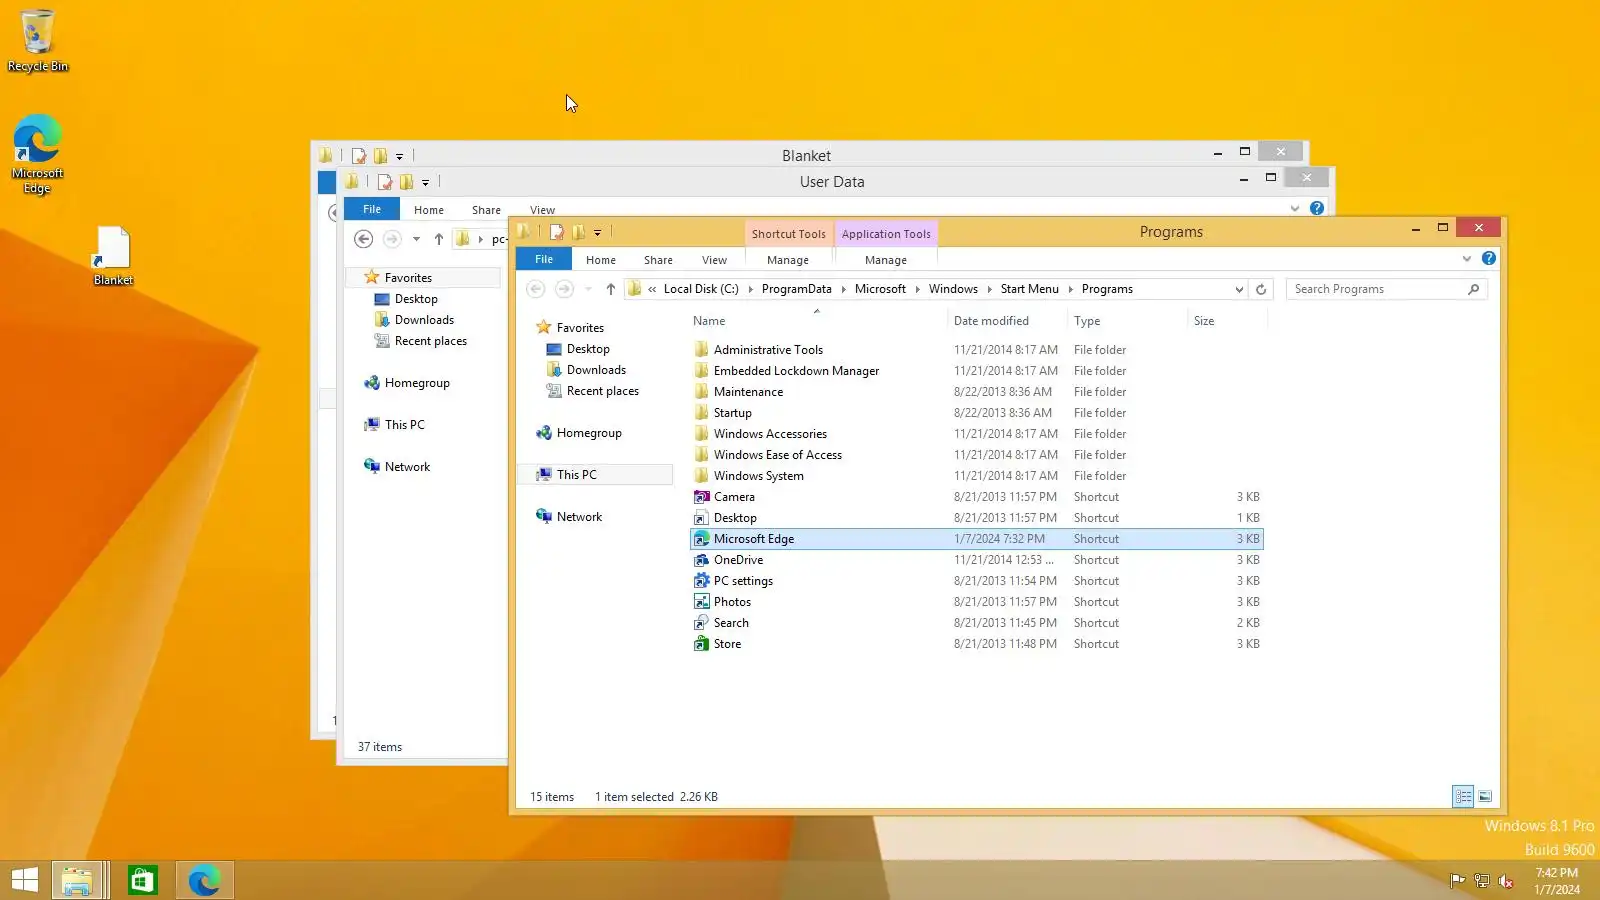The width and height of the screenshot is (1600, 900).
Task: Select the Microsoft Edge desktop shortcut
Action: [38, 154]
